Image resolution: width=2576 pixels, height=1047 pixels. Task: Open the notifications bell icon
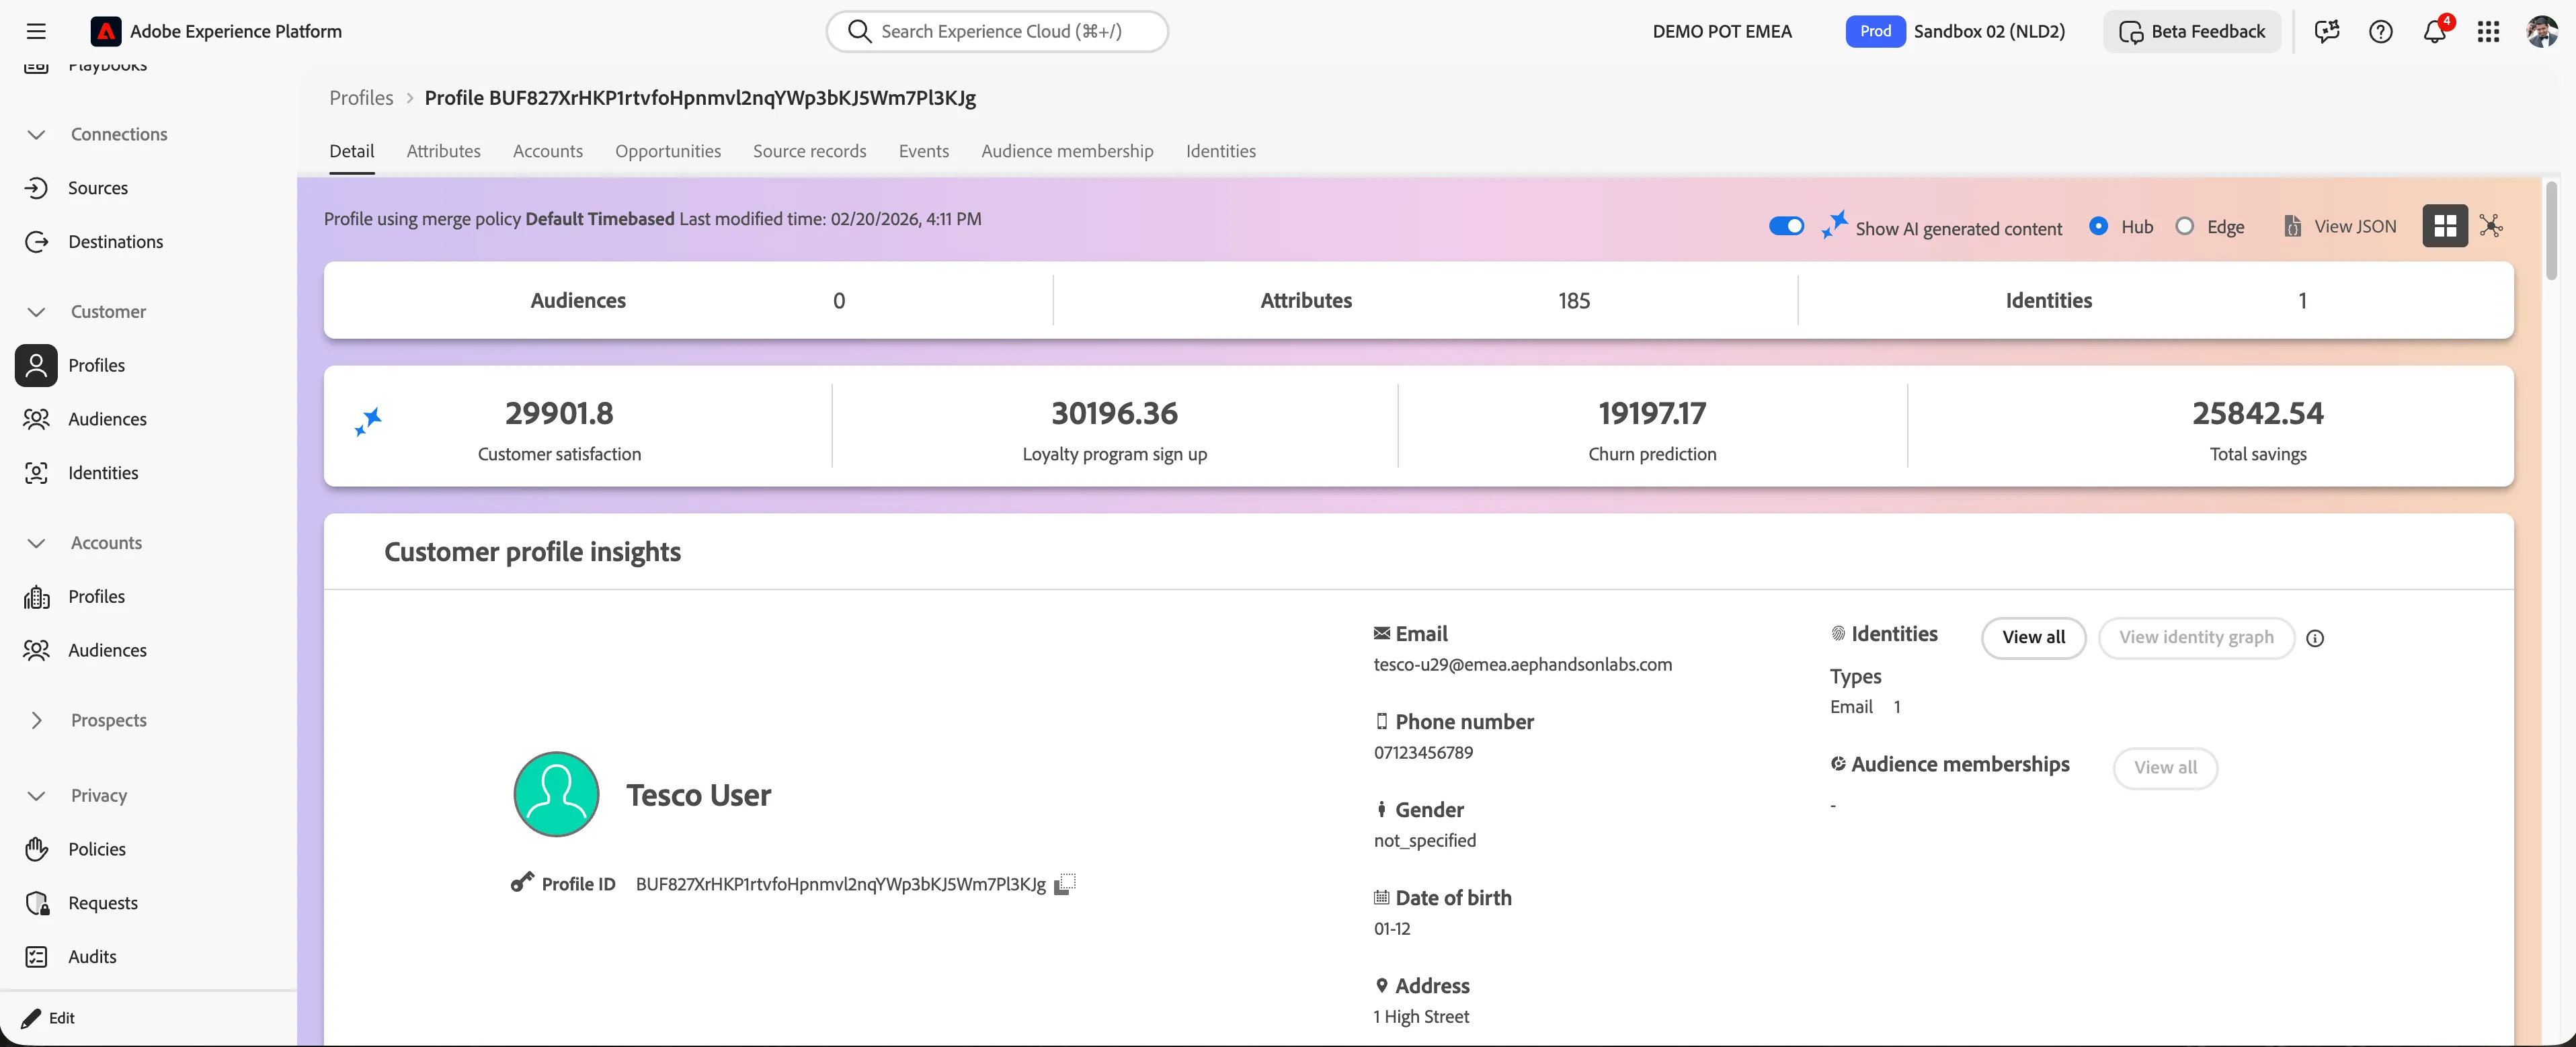tap(2435, 31)
